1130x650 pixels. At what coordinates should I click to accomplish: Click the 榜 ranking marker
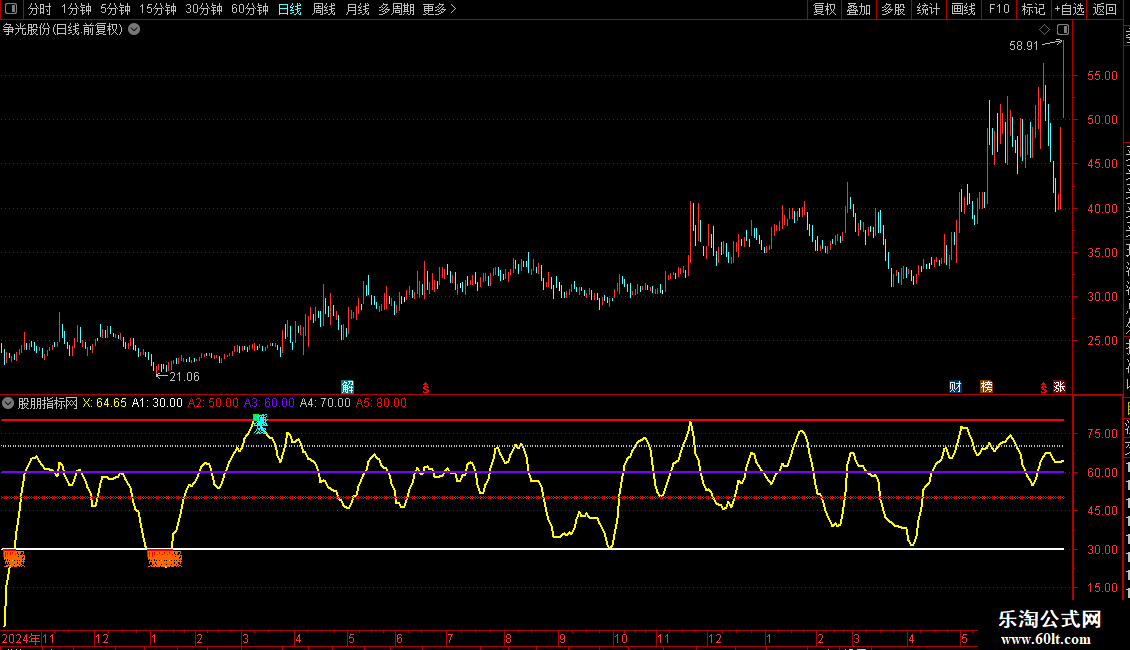(x=987, y=387)
